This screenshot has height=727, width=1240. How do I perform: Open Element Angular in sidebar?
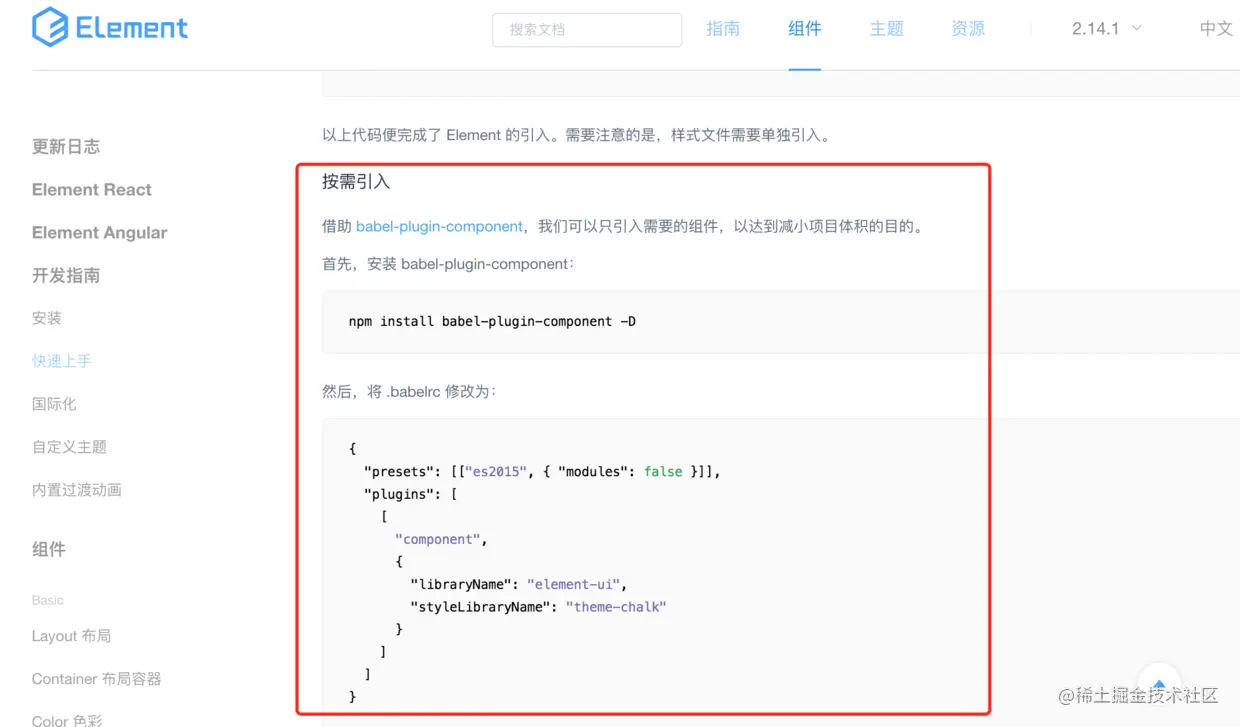[100, 233]
